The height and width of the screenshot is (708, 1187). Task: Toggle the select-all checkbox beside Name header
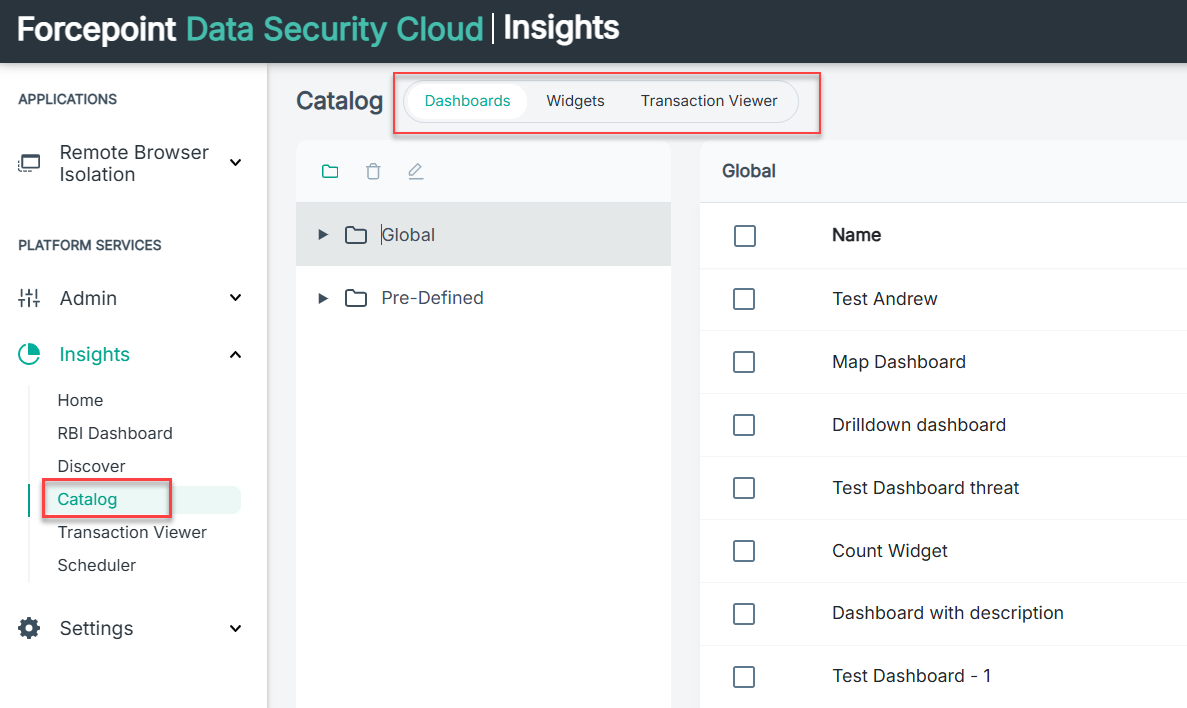pyautogui.click(x=745, y=235)
